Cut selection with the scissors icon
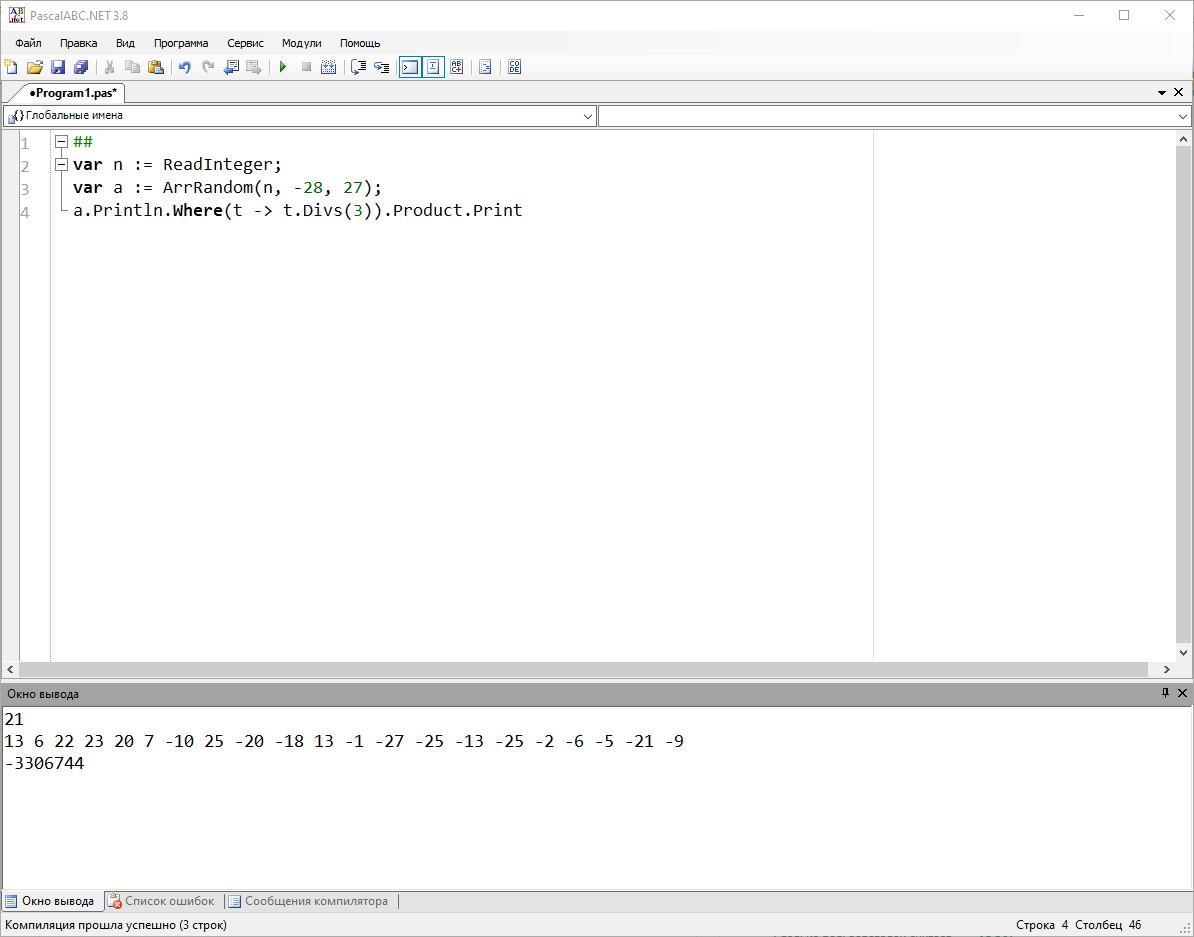1194x937 pixels. pos(110,67)
